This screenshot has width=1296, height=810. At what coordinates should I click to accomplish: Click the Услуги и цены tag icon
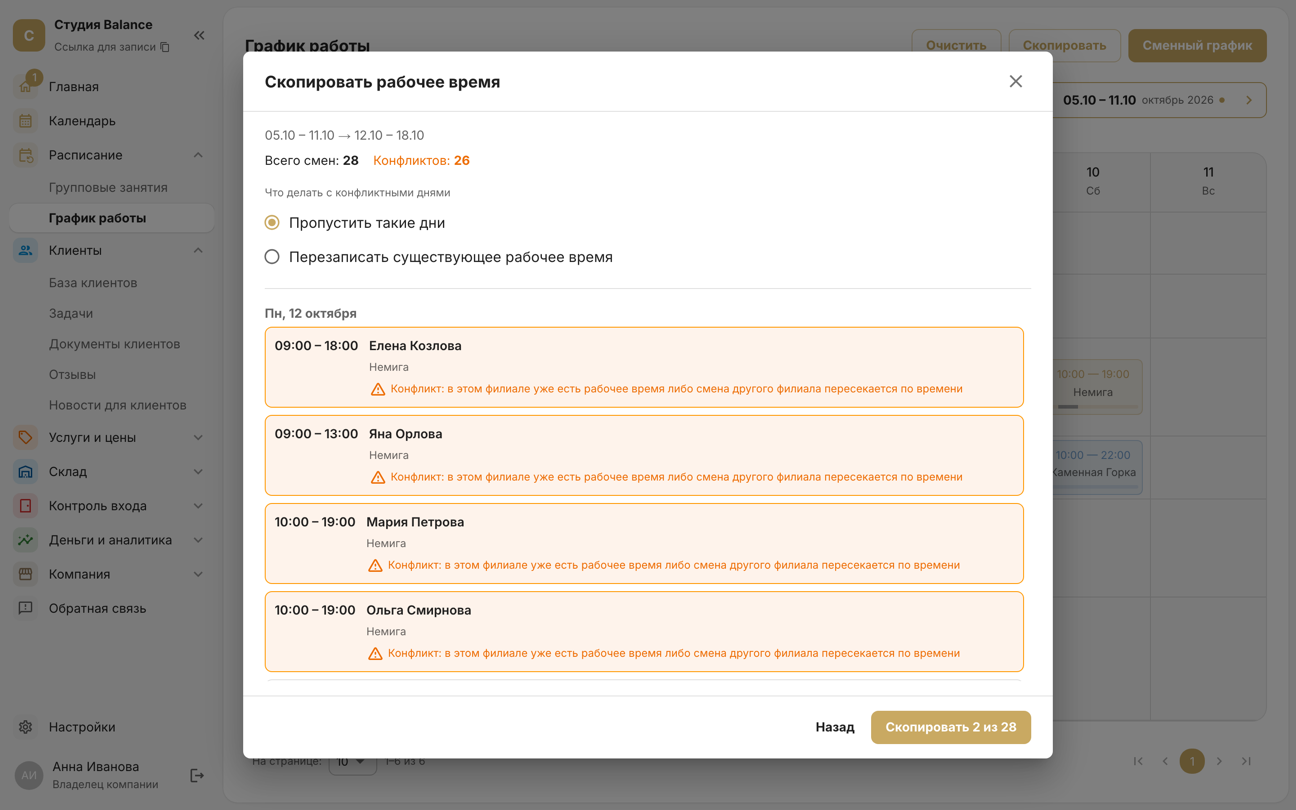point(26,437)
